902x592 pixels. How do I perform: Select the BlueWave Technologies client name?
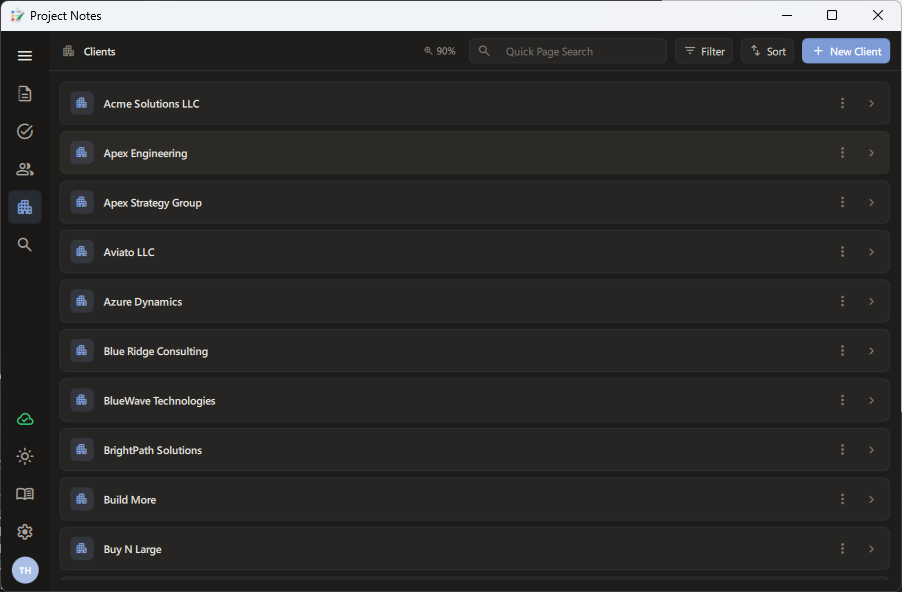[x=159, y=401]
